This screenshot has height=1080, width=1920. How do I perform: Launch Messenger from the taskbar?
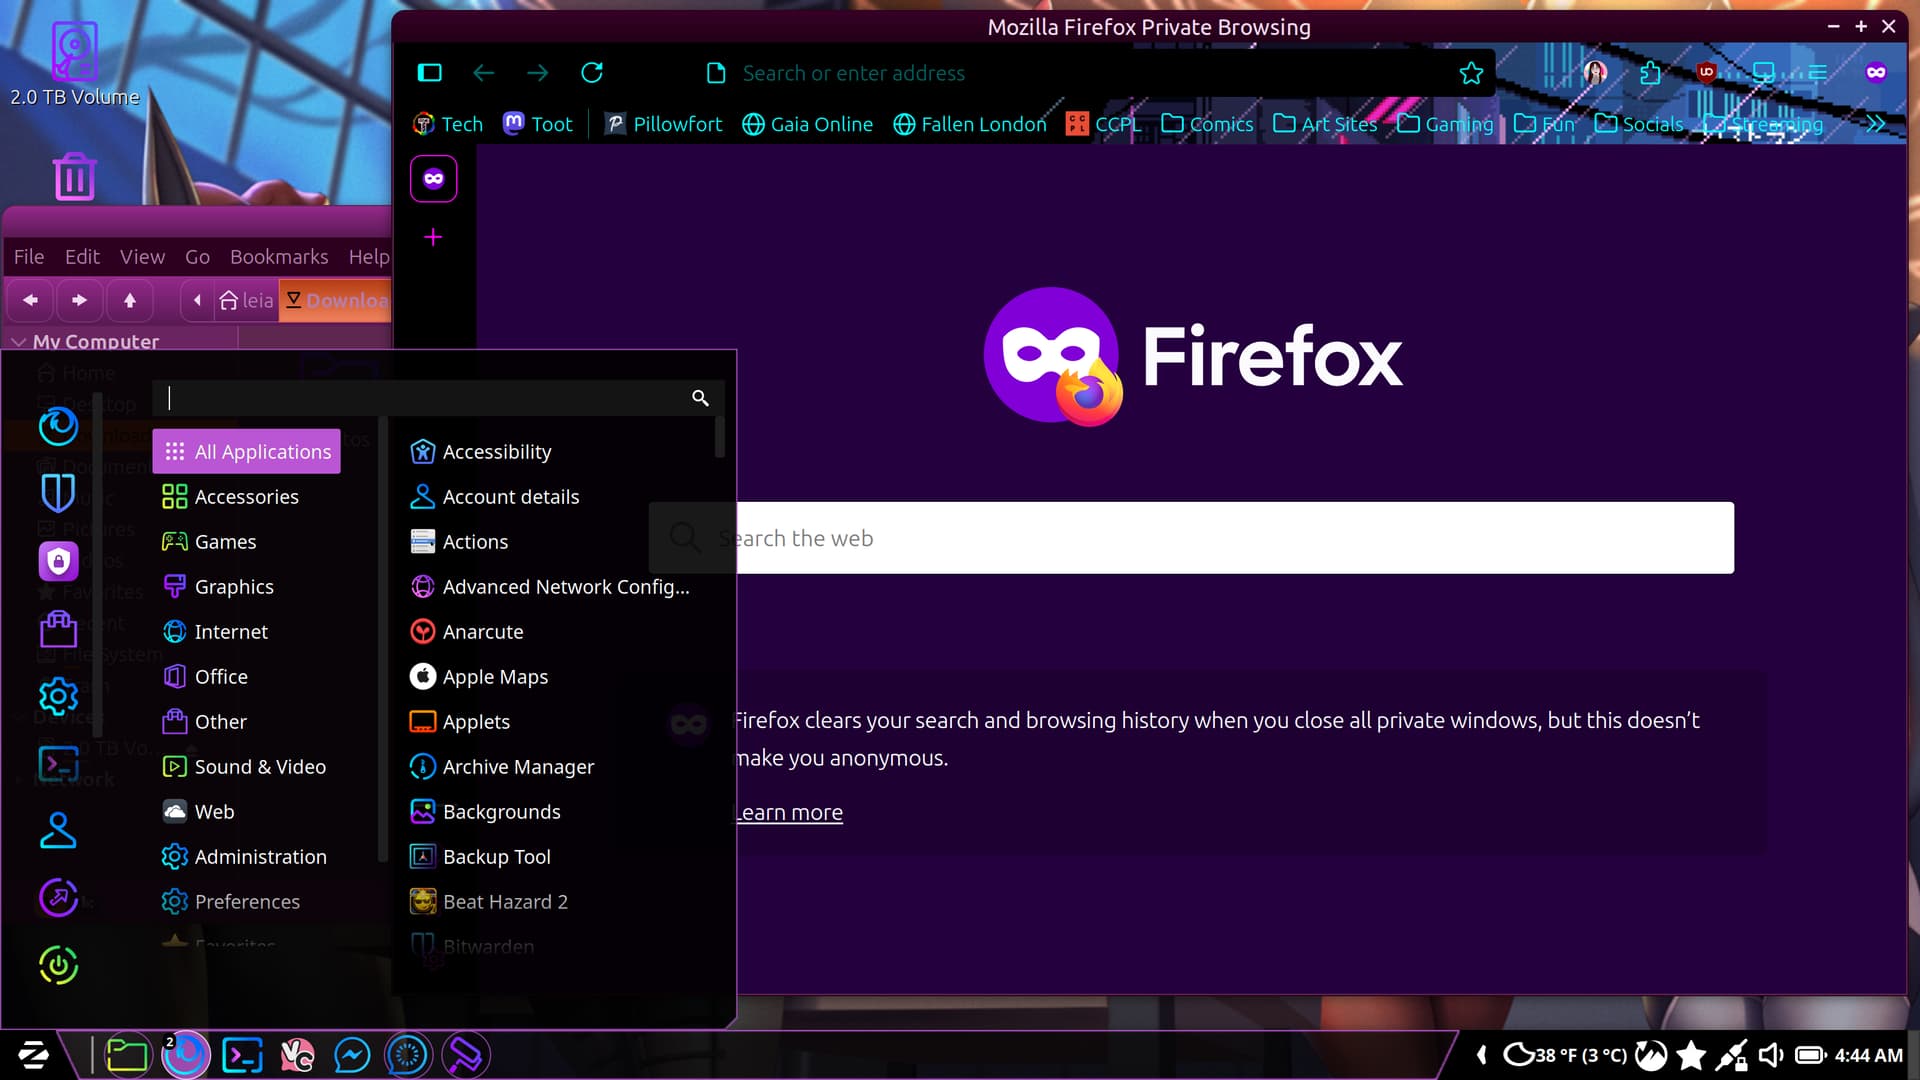[x=352, y=1055]
